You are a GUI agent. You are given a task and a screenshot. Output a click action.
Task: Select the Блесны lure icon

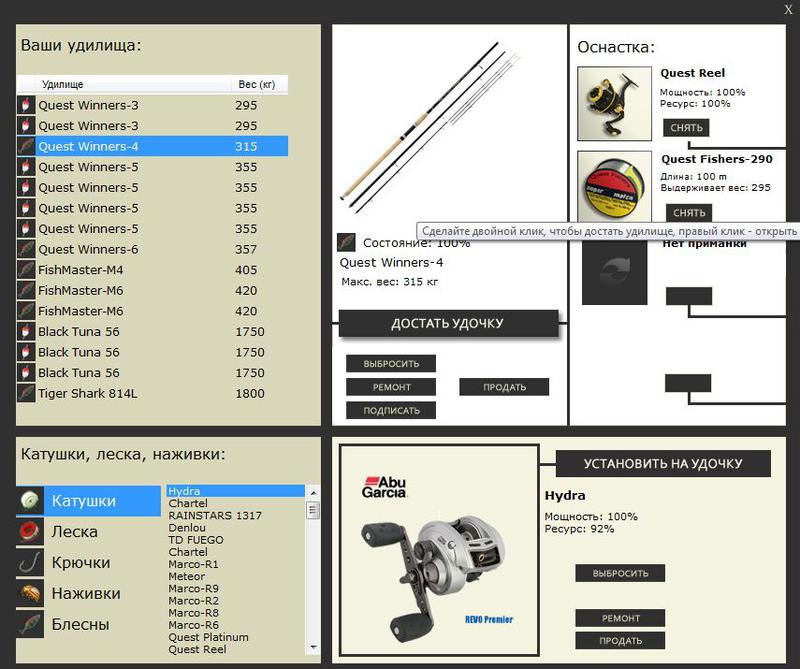(30, 625)
